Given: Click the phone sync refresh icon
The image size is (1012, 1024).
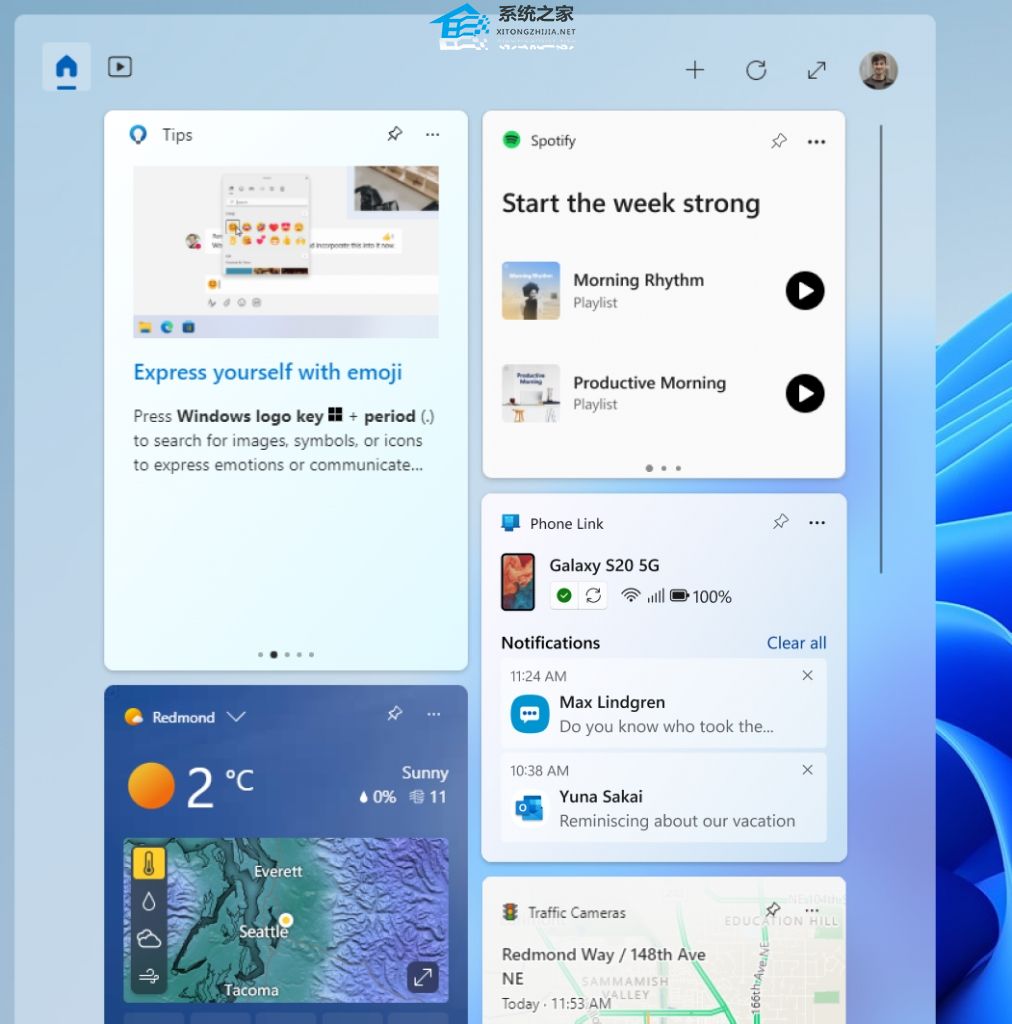Looking at the screenshot, I should point(593,596).
